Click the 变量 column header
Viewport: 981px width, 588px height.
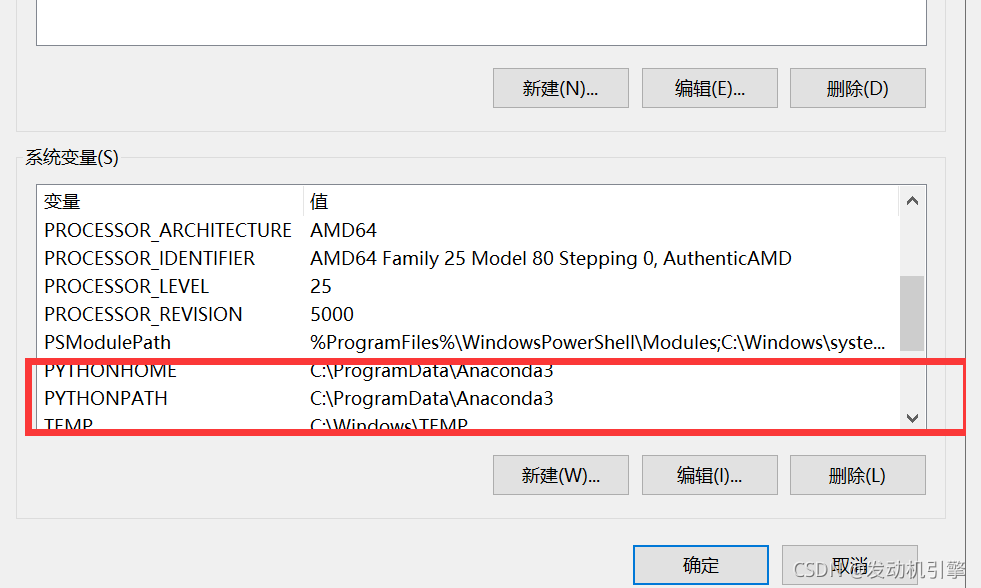click(x=62, y=201)
